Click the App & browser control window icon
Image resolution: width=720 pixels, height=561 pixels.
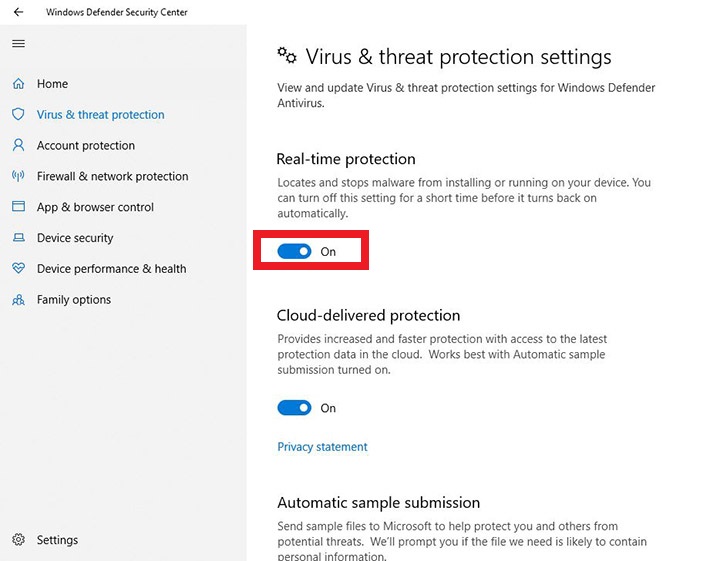click(18, 207)
